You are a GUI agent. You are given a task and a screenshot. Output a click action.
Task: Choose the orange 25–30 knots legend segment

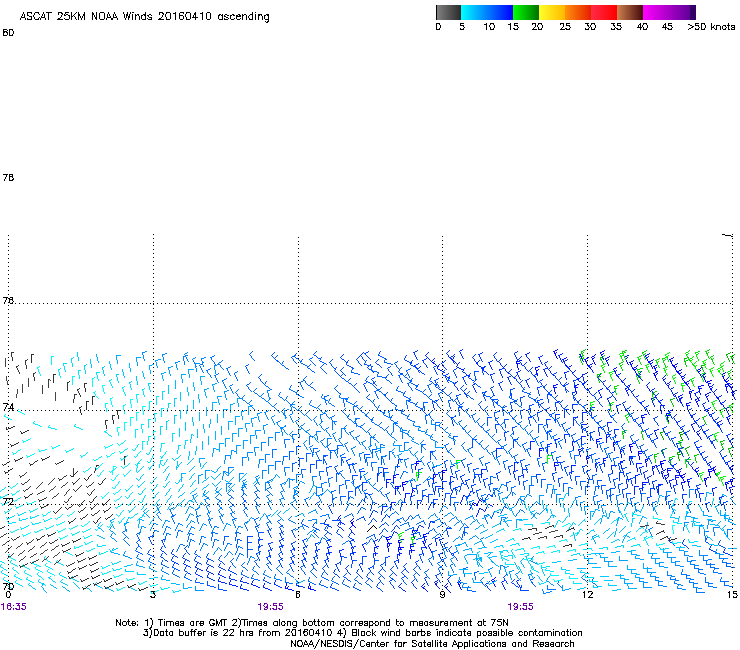578,12
